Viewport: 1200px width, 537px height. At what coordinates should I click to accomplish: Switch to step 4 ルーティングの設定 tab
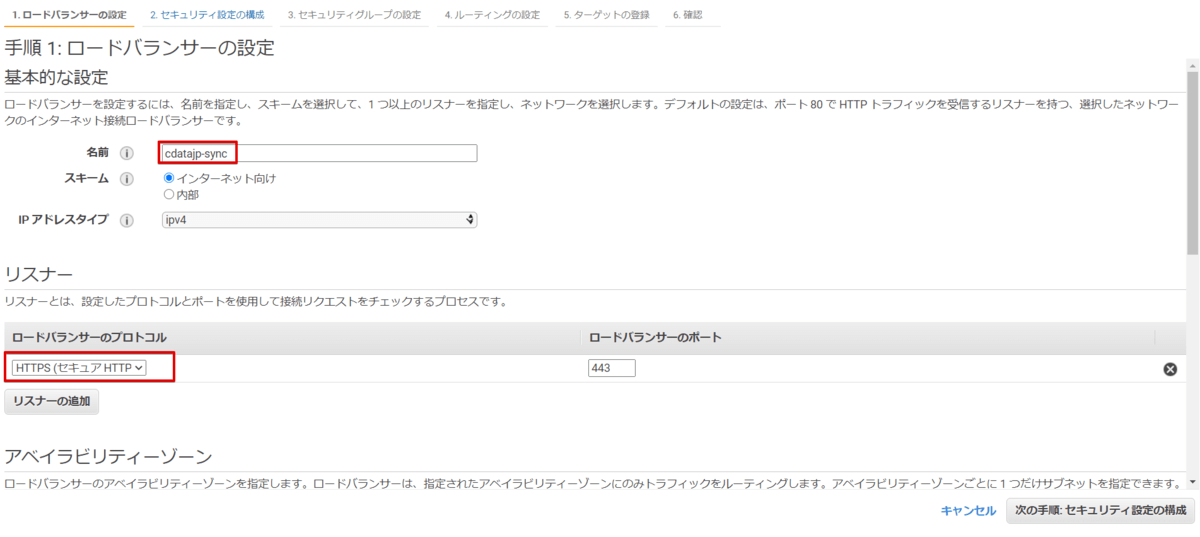(x=492, y=16)
